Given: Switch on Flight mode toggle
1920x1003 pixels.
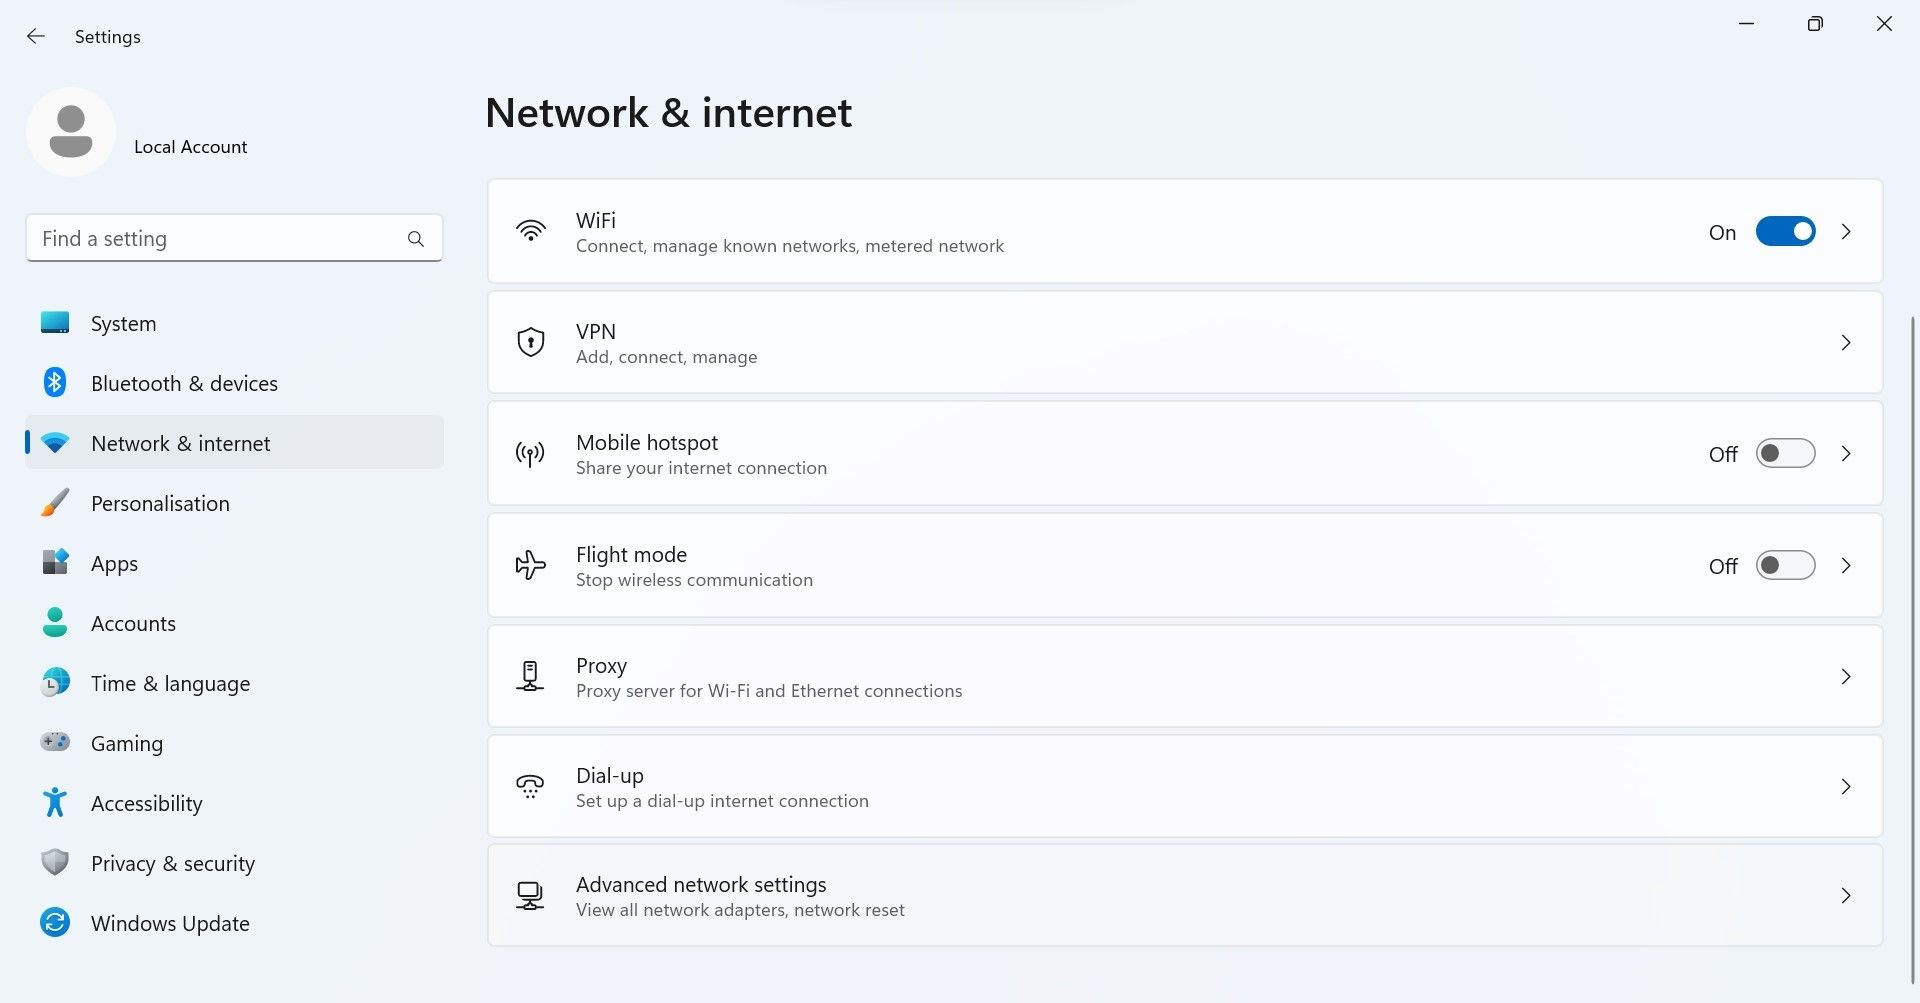Looking at the screenshot, I should click(1785, 566).
